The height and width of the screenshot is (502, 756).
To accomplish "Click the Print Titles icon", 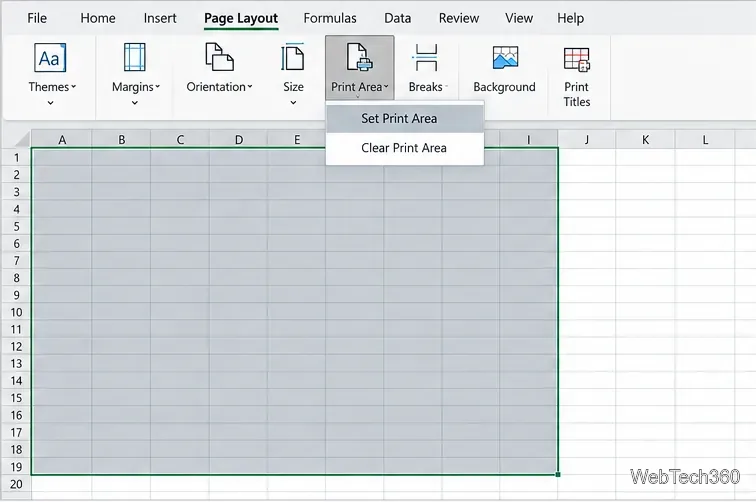I will (577, 59).
